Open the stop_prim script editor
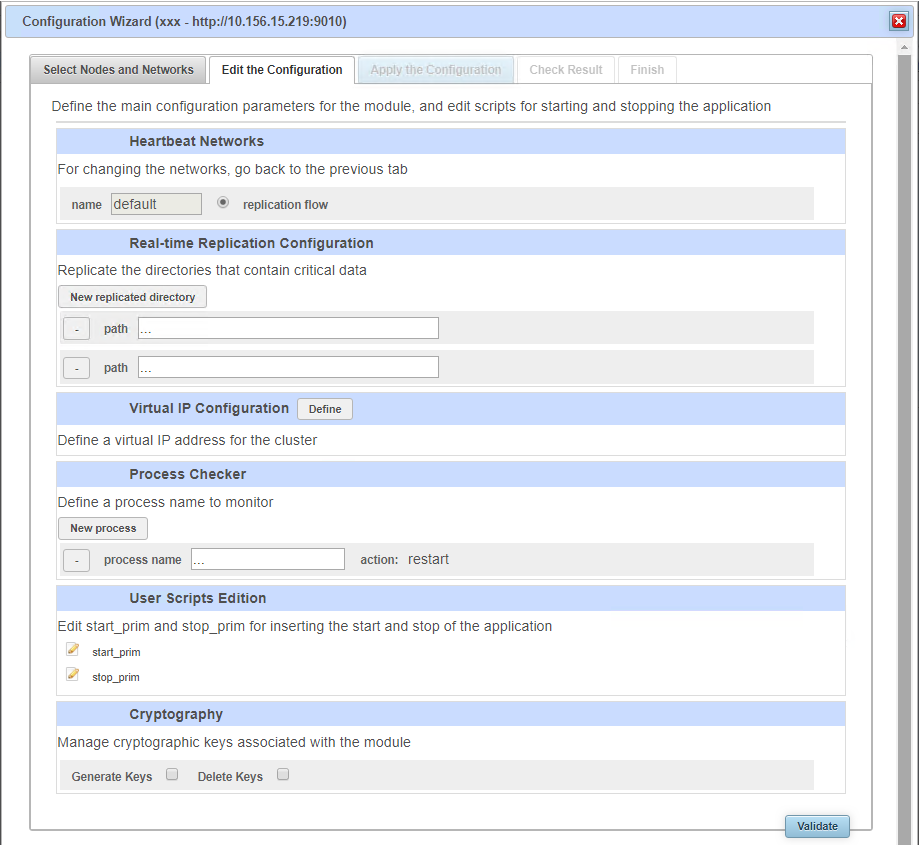 point(72,674)
